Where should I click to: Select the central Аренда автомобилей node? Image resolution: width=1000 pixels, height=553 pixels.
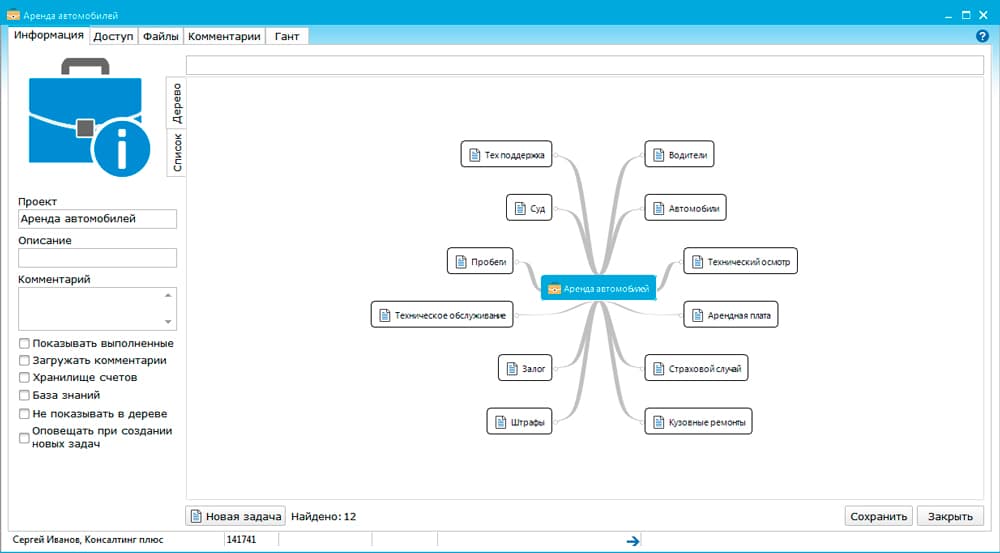[x=598, y=288]
